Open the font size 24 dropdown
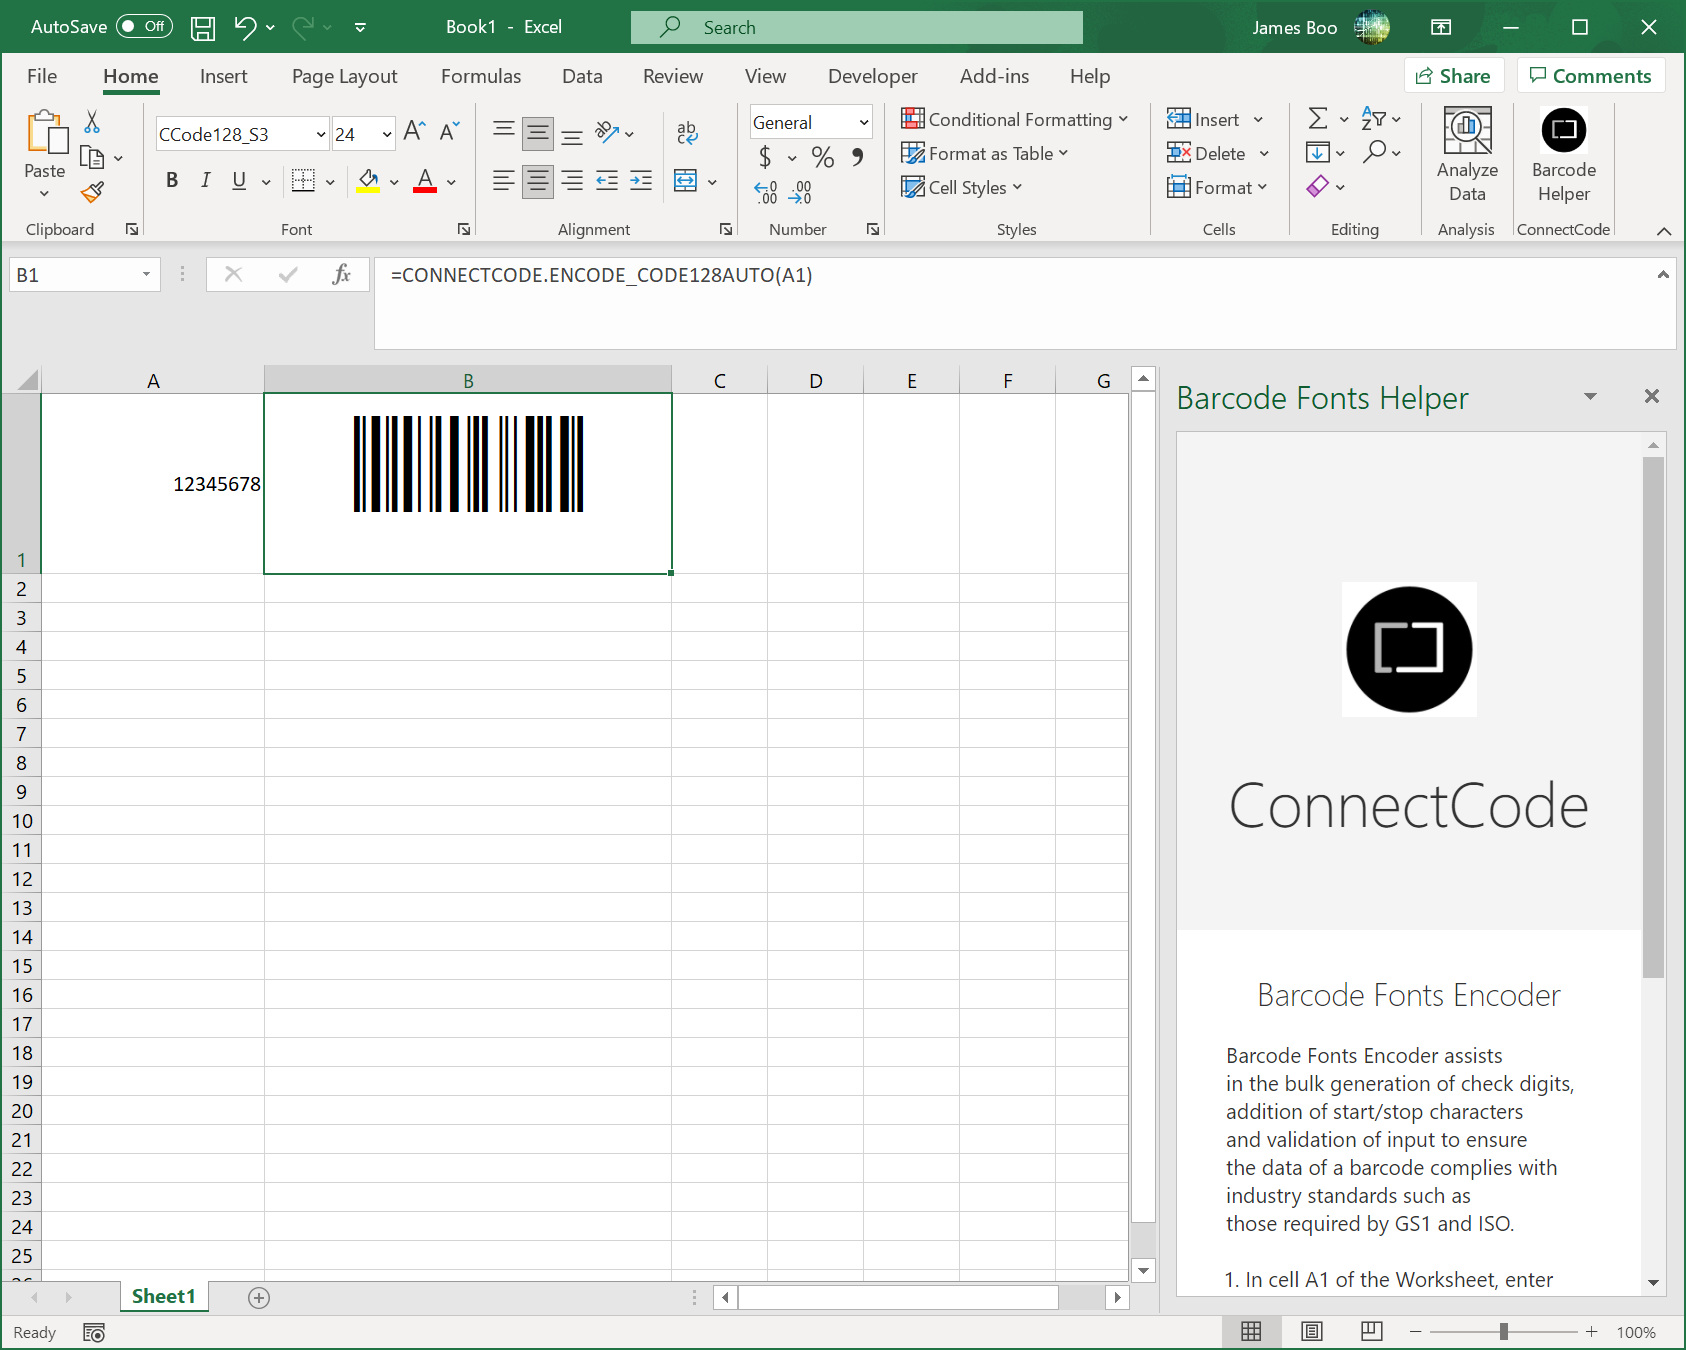The height and width of the screenshot is (1350, 1686). pos(387,134)
